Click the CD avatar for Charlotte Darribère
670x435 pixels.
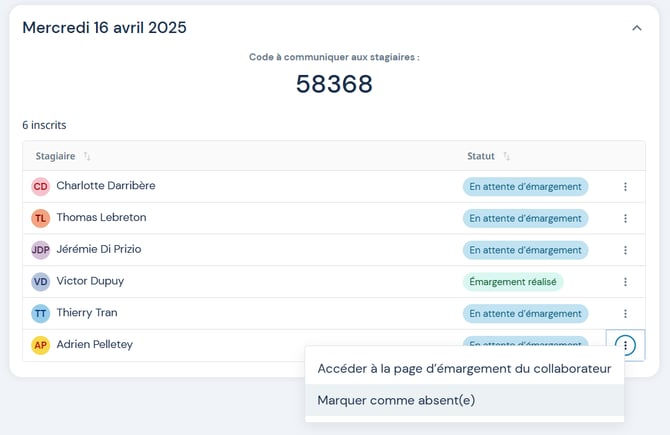click(x=40, y=187)
